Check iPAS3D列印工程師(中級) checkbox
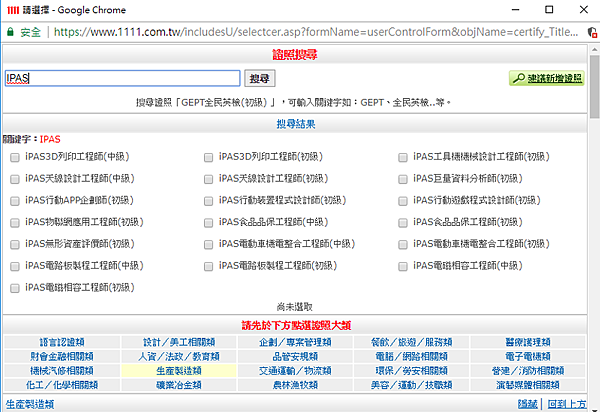 click(x=15, y=157)
